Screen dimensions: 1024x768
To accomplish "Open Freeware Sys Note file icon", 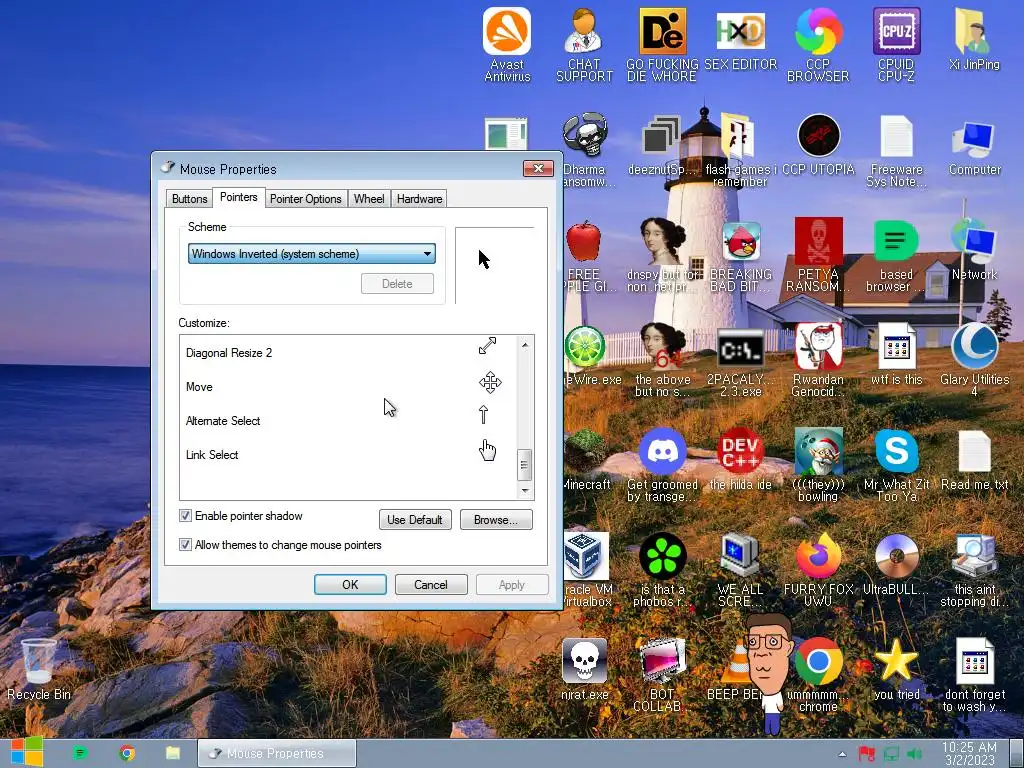I will [896, 152].
